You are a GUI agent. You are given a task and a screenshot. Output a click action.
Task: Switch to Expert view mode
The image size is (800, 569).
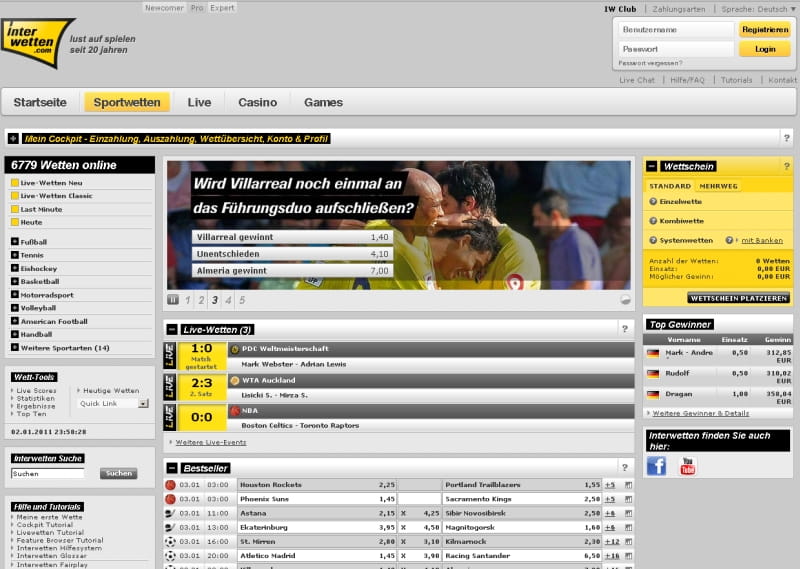coord(222,8)
